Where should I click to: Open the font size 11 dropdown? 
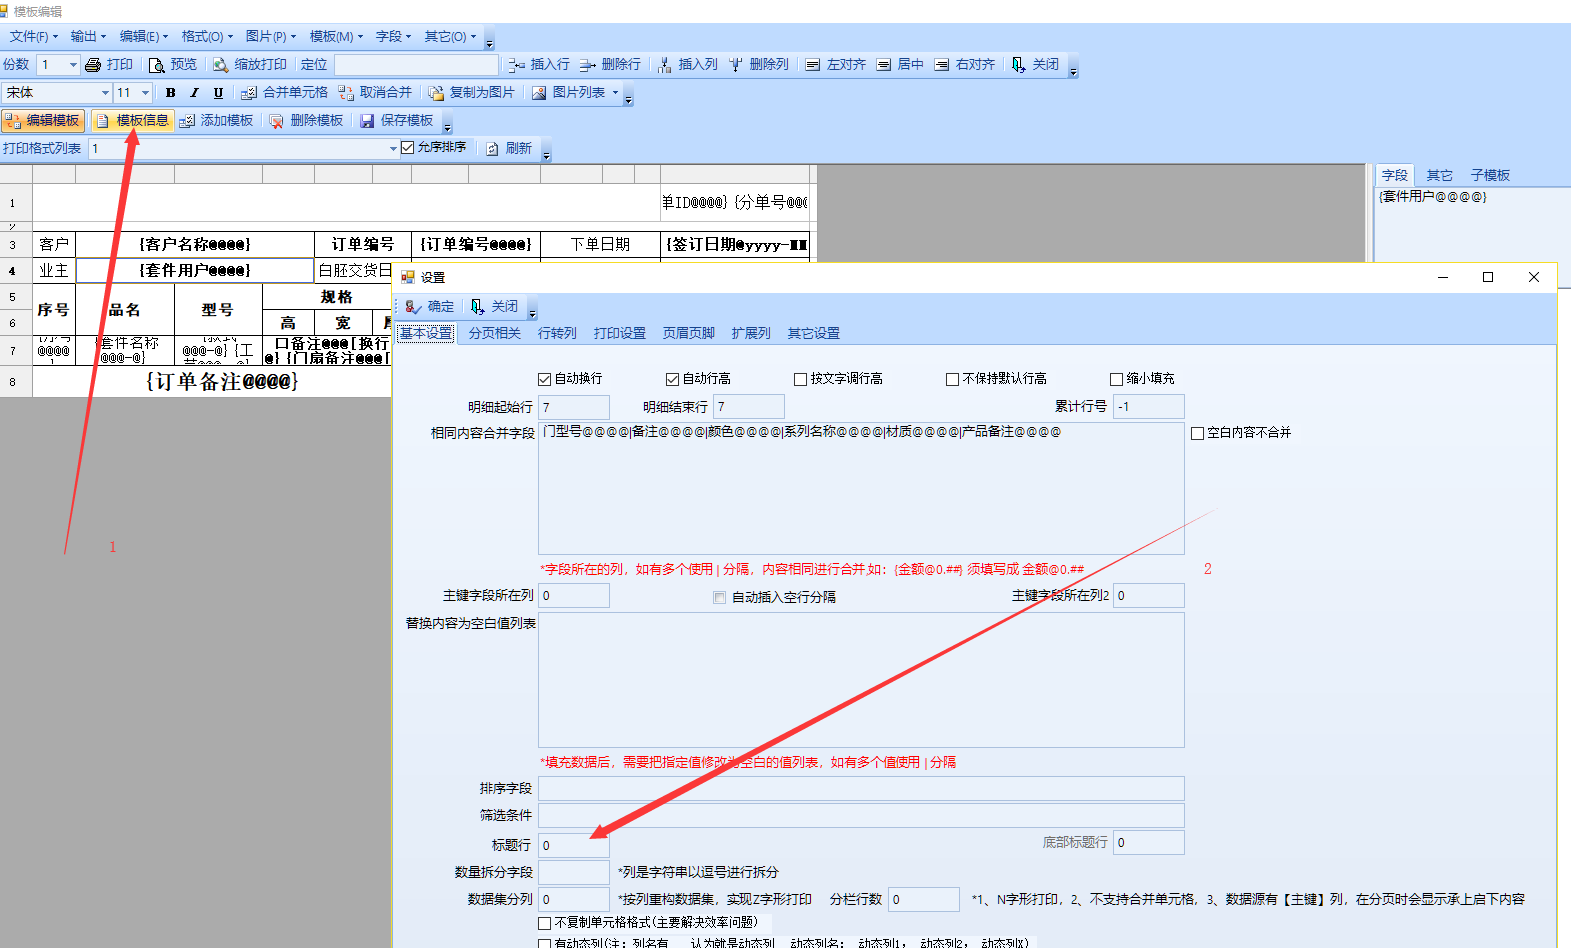coord(145,93)
